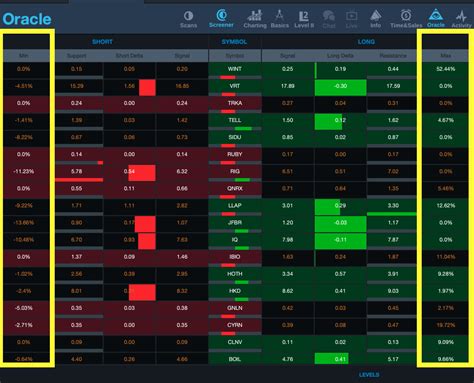This screenshot has height=383, width=474.
Task: Click VRT long Signal value 17.89
Action: click(x=287, y=86)
